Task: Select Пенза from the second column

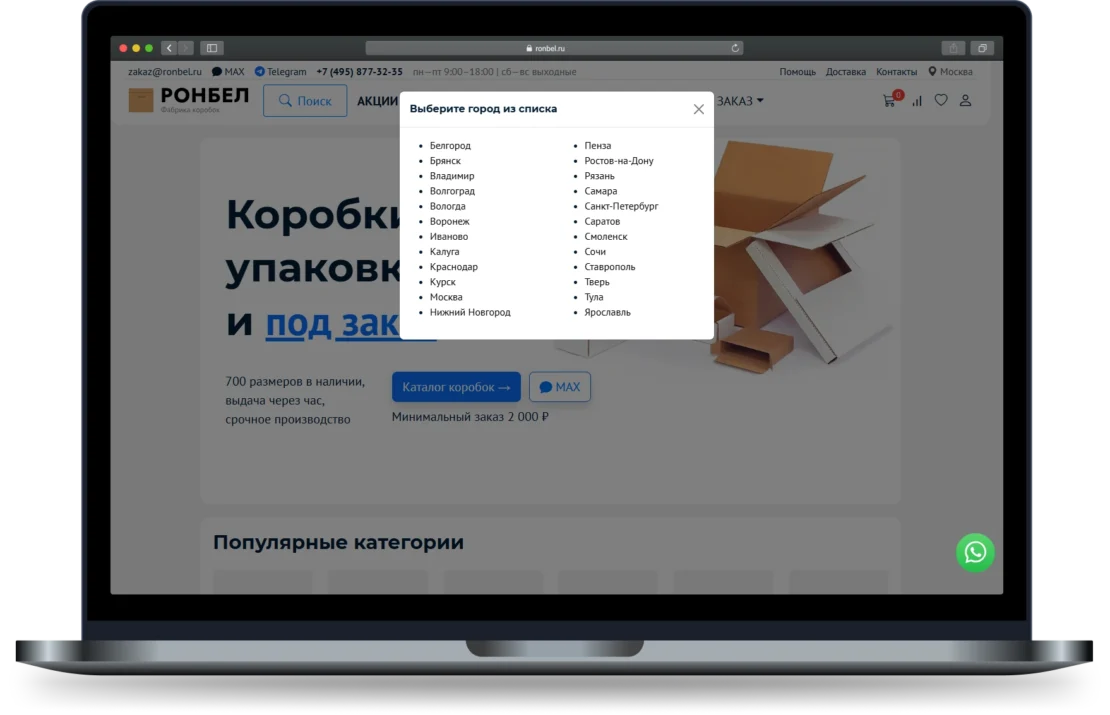Action: 597,145
